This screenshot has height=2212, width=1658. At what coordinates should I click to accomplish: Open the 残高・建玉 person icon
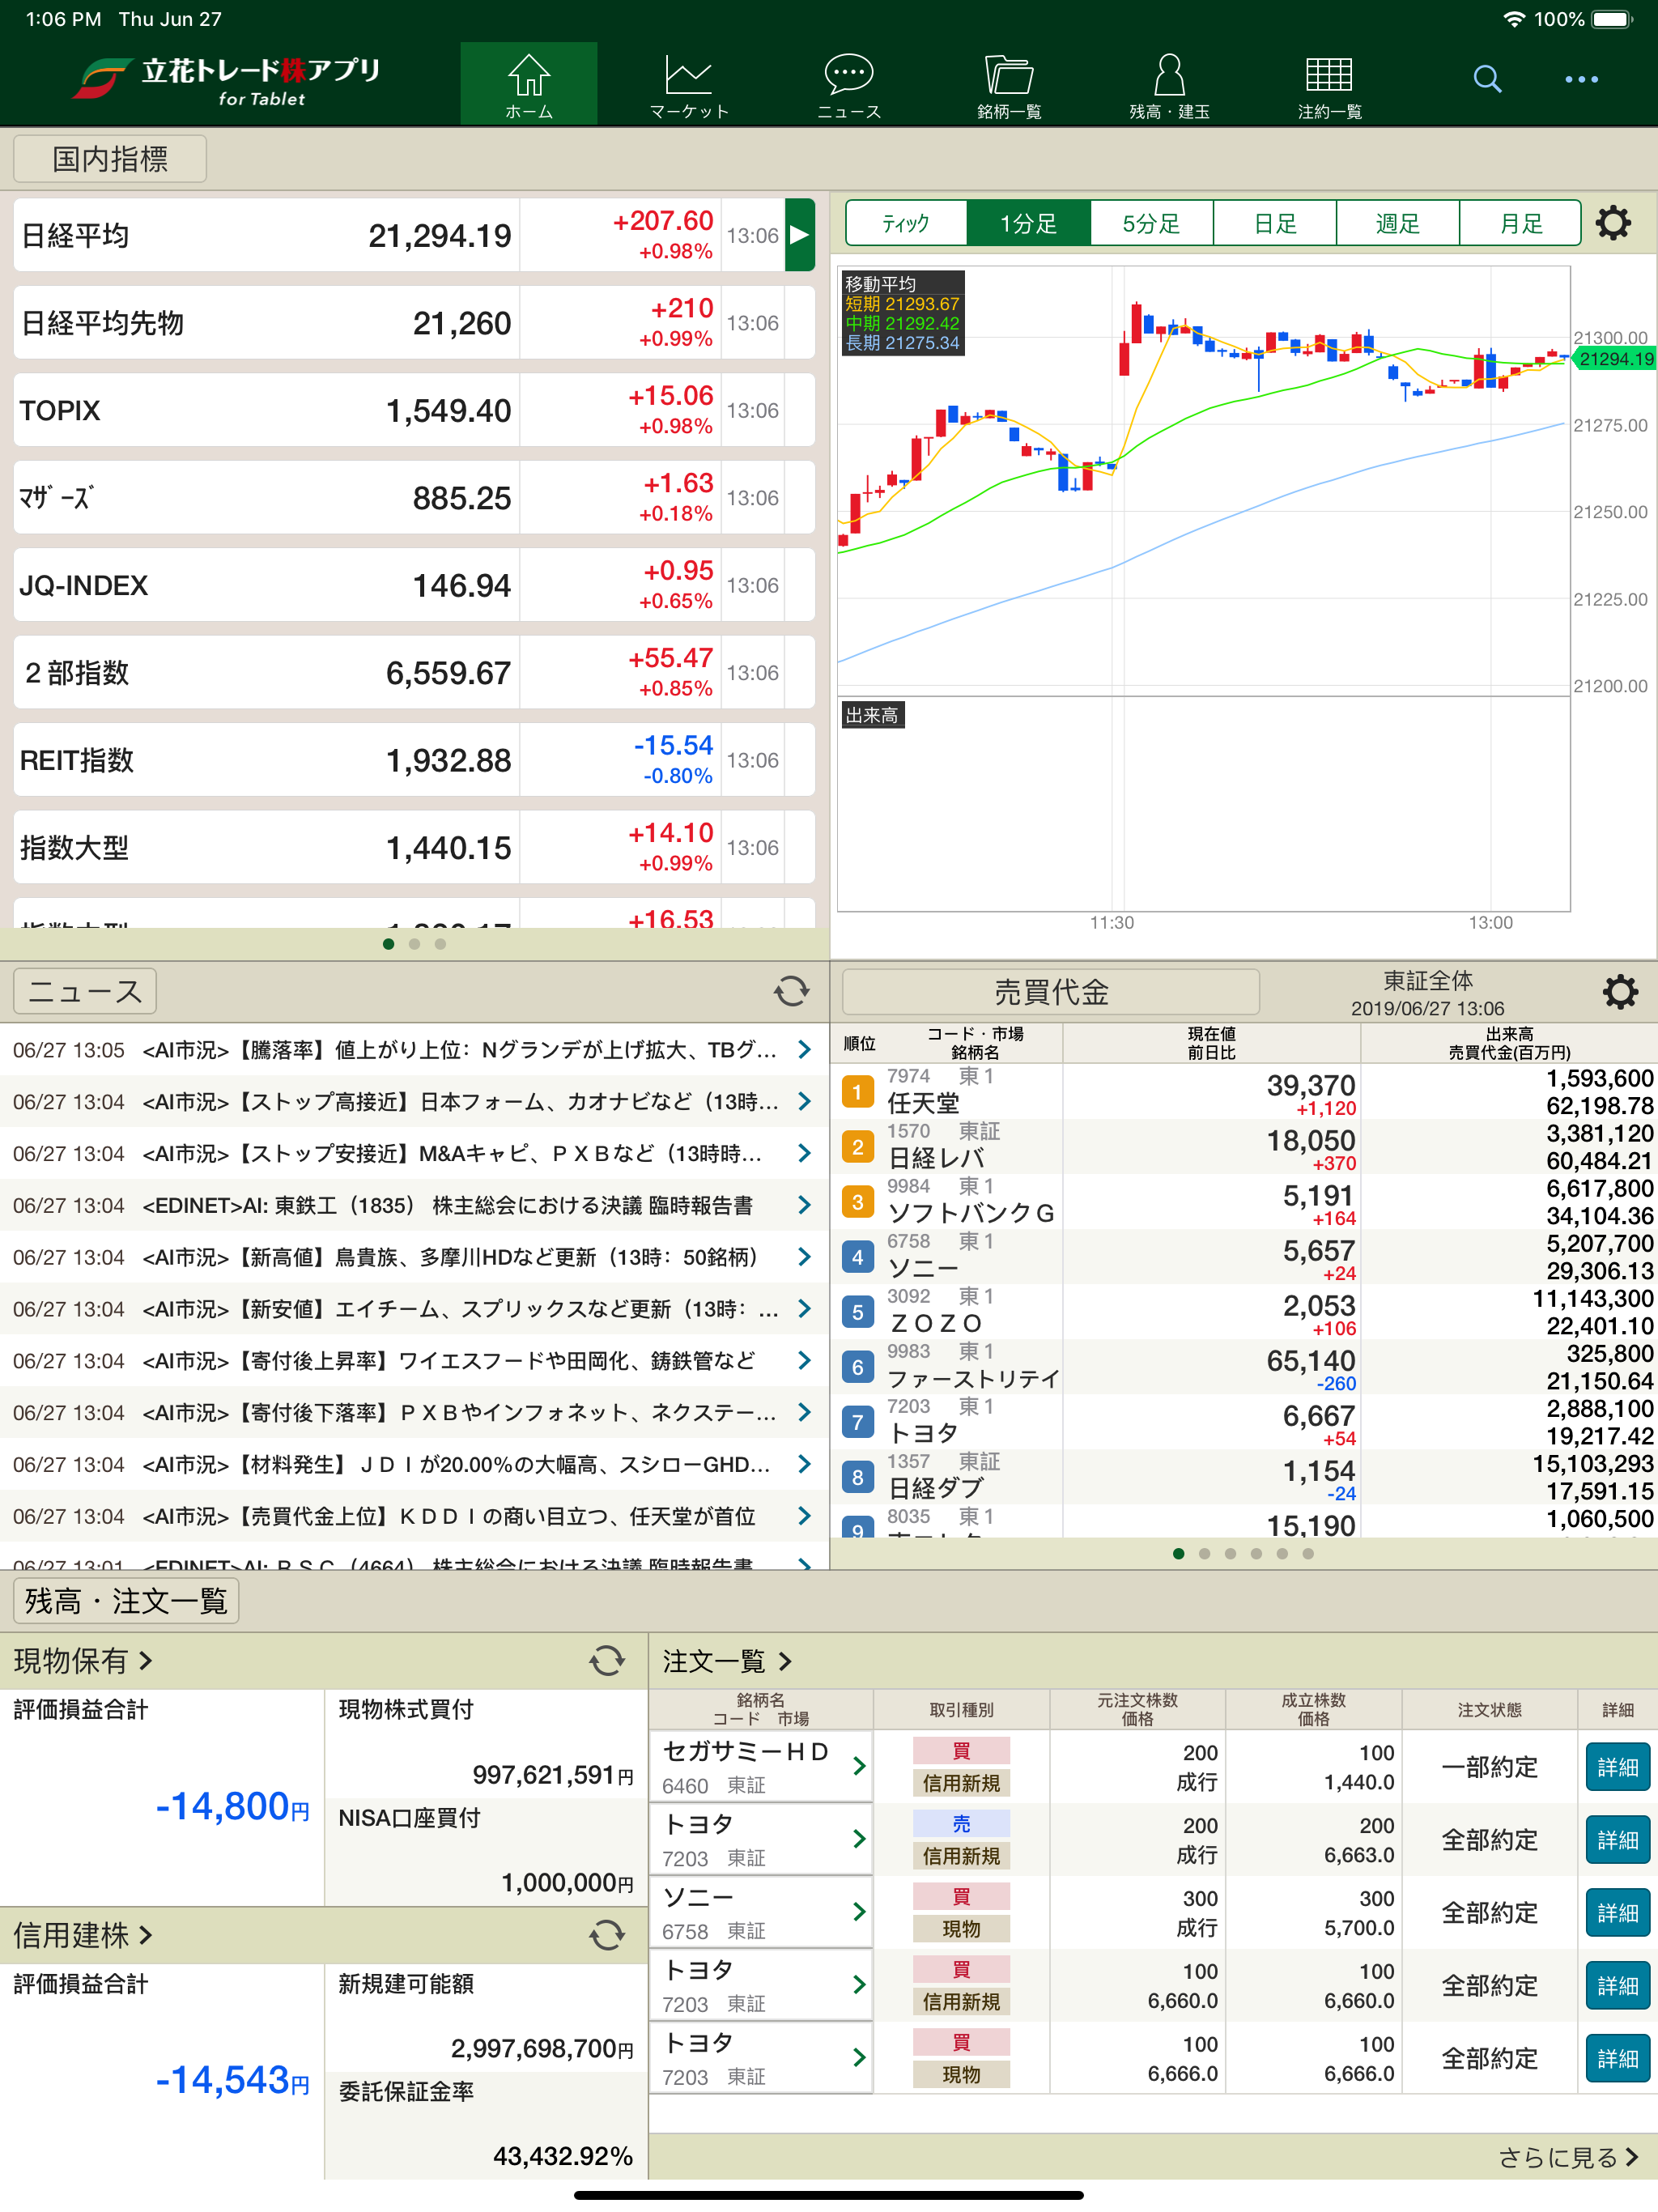pyautogui.click(x=1169, y=84)
